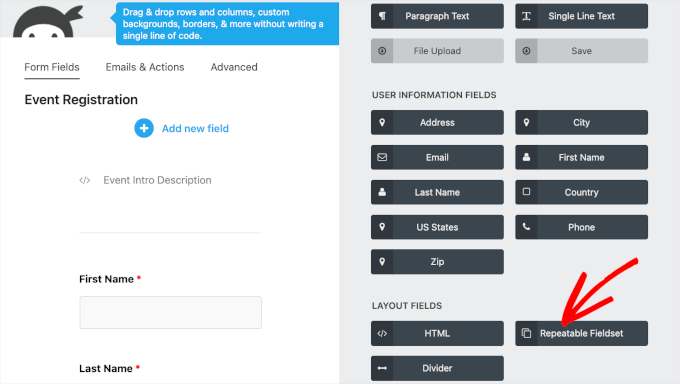Select the greyed Save field button
Viewport: 680px width, 384px height.
[582, 51]
